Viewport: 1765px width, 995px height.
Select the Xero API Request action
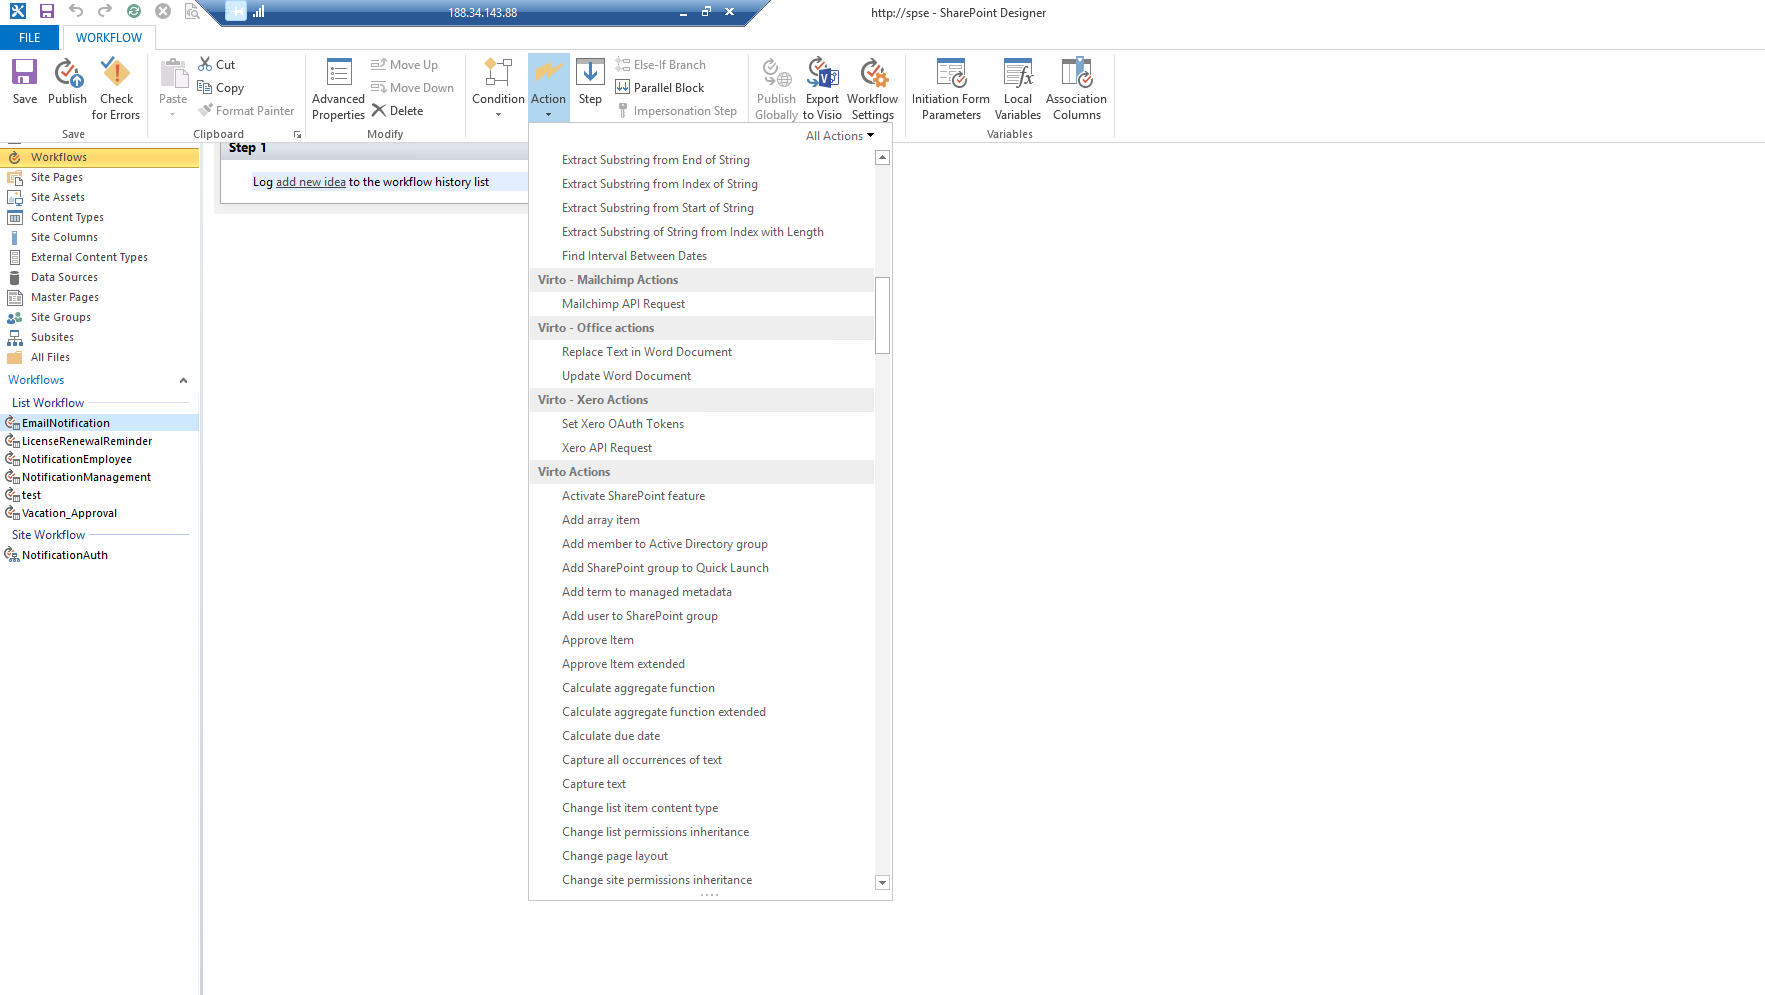pos(606,448)
